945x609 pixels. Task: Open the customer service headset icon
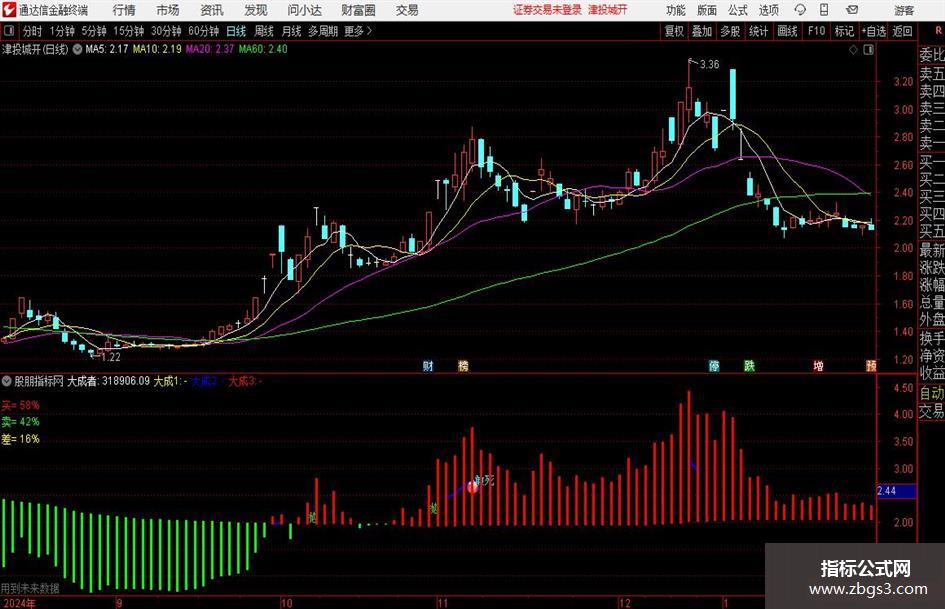pos(800,10)
